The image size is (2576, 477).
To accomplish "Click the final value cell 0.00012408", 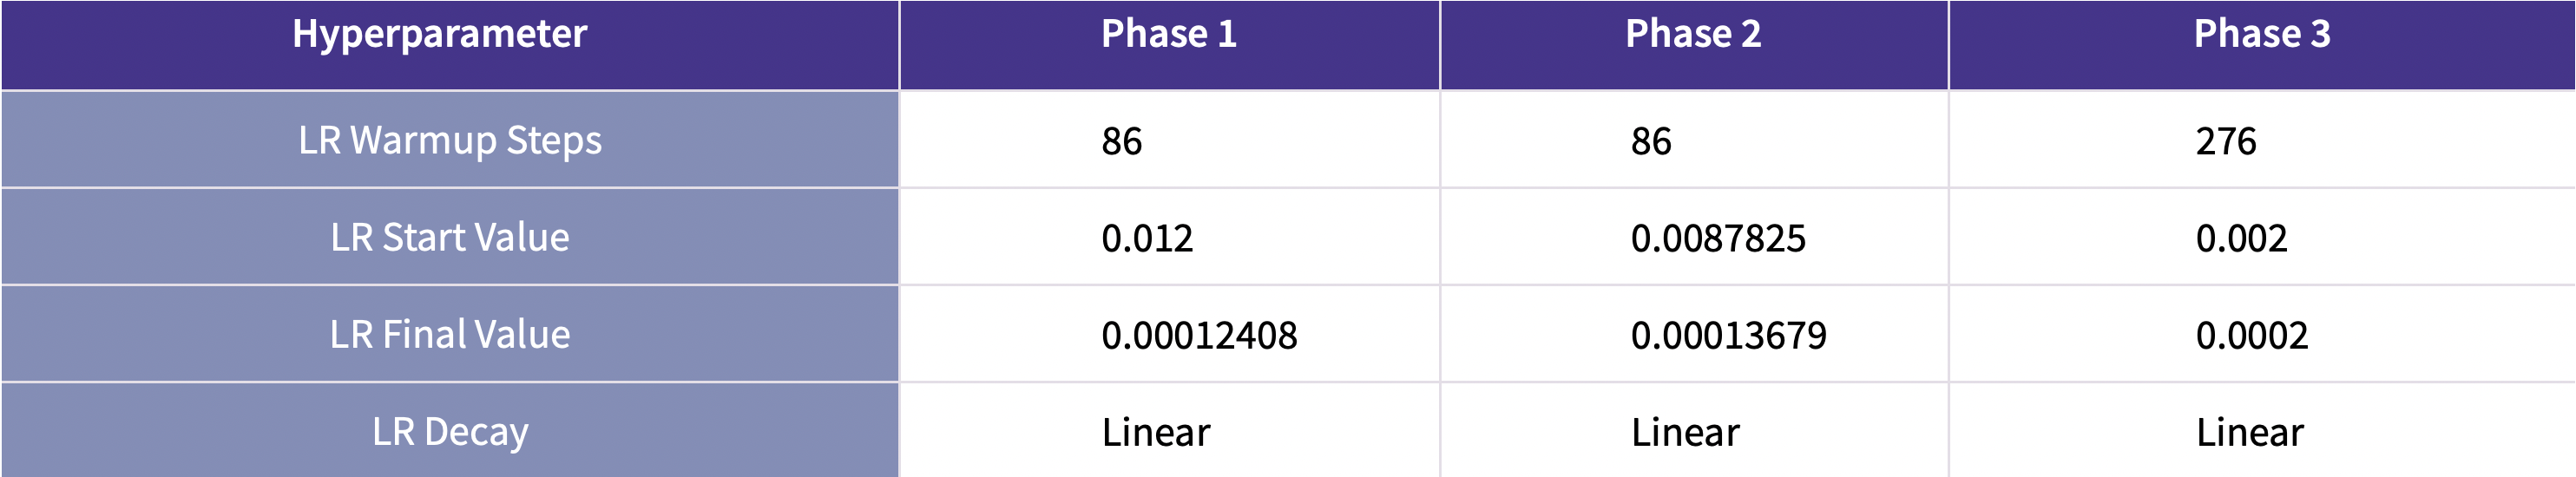I will pyautogui.click(x=1199, y=336).
